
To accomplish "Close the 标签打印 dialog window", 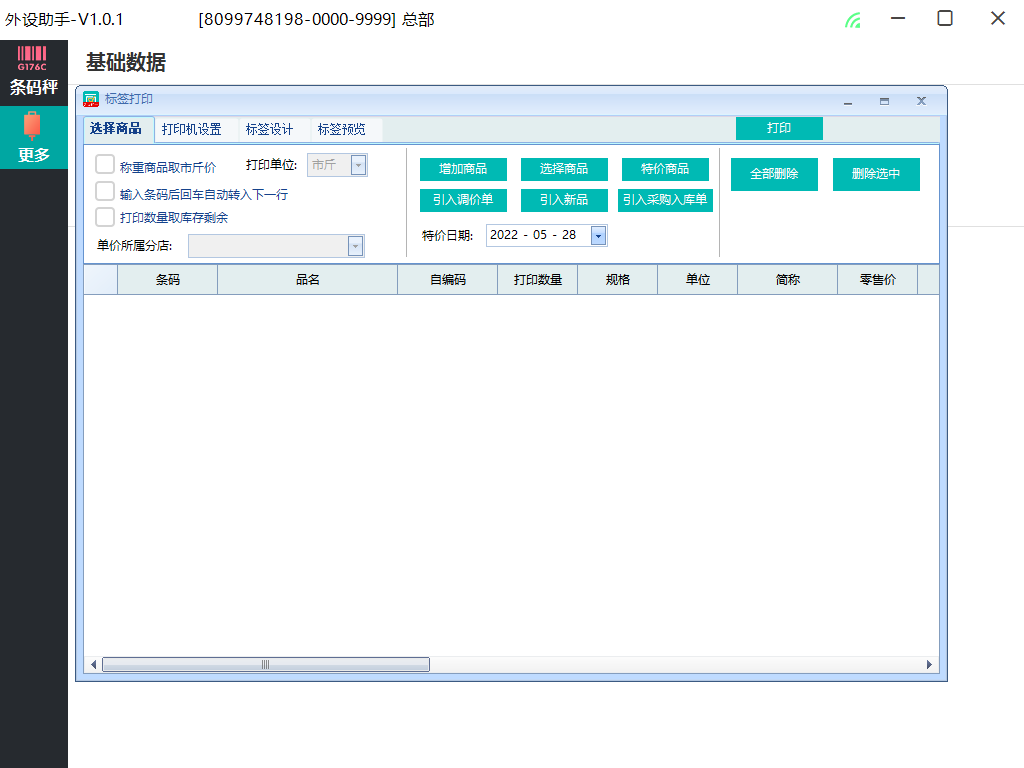I will 921,101.
